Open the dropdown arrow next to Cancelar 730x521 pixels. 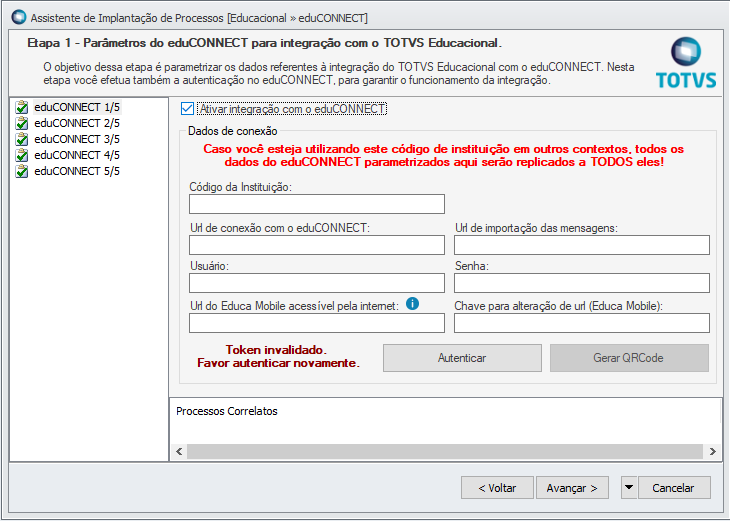click(629, 487)
